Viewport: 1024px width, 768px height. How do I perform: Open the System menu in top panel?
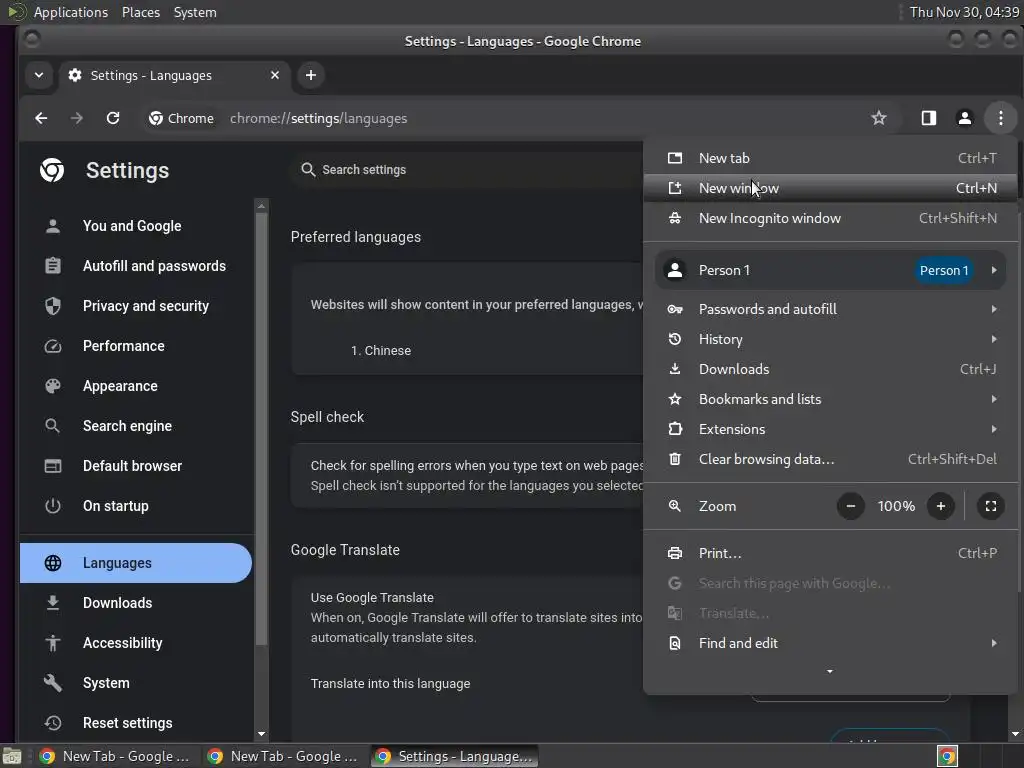195,12
